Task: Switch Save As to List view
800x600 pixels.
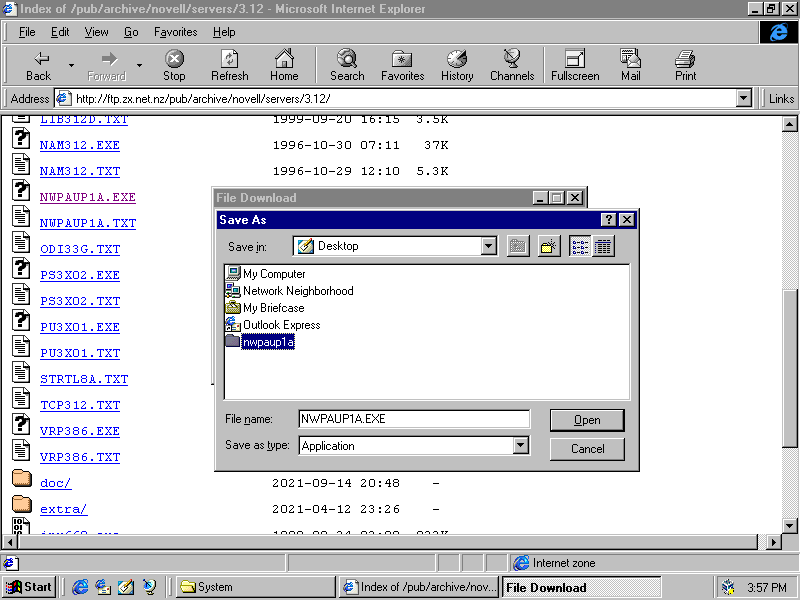Action: coord(580,246)
